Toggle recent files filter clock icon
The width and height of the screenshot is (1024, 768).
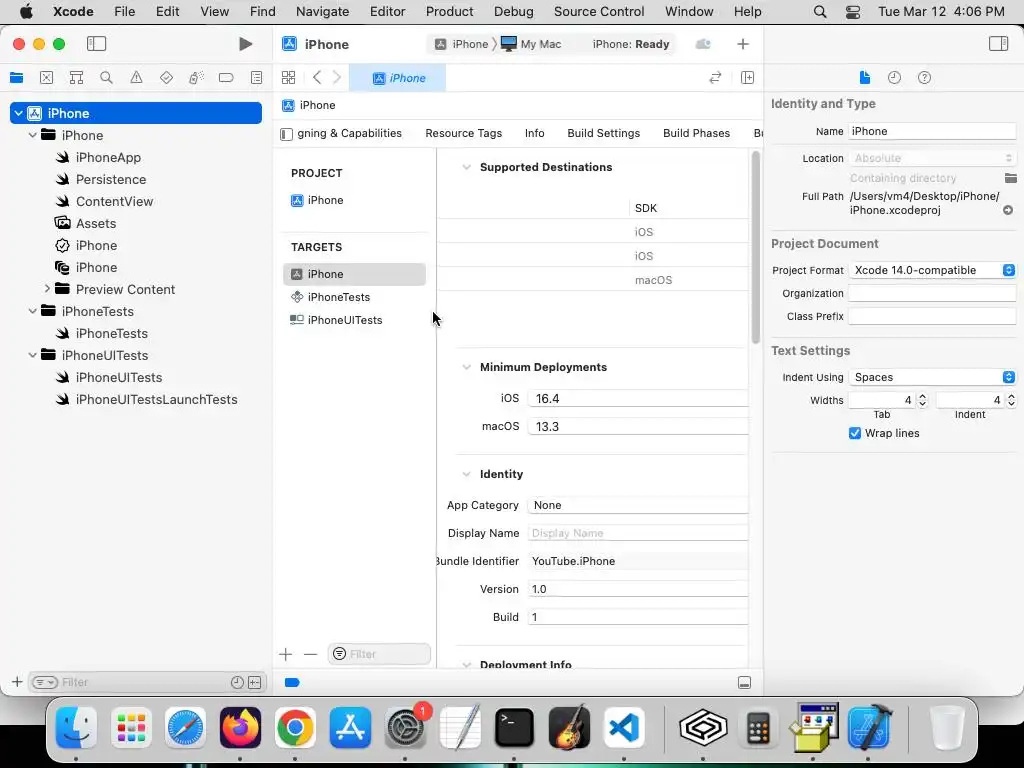tap(237, 682)
